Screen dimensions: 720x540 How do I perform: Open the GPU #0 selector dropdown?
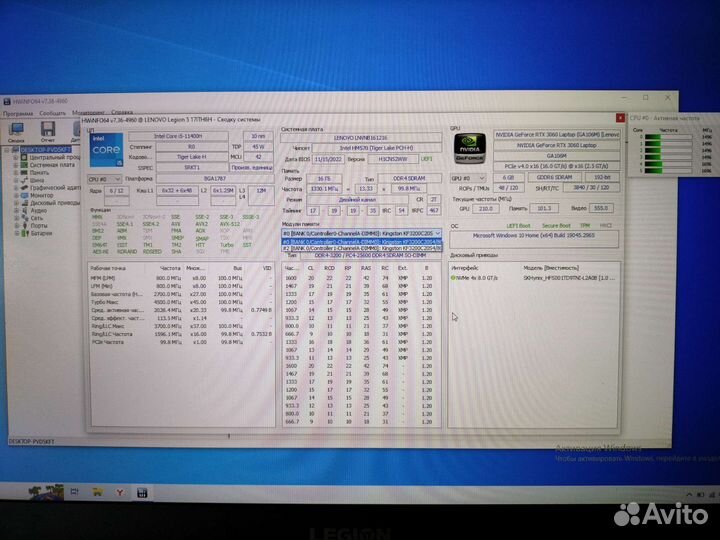pyautogui.click(x=468, y=178)
